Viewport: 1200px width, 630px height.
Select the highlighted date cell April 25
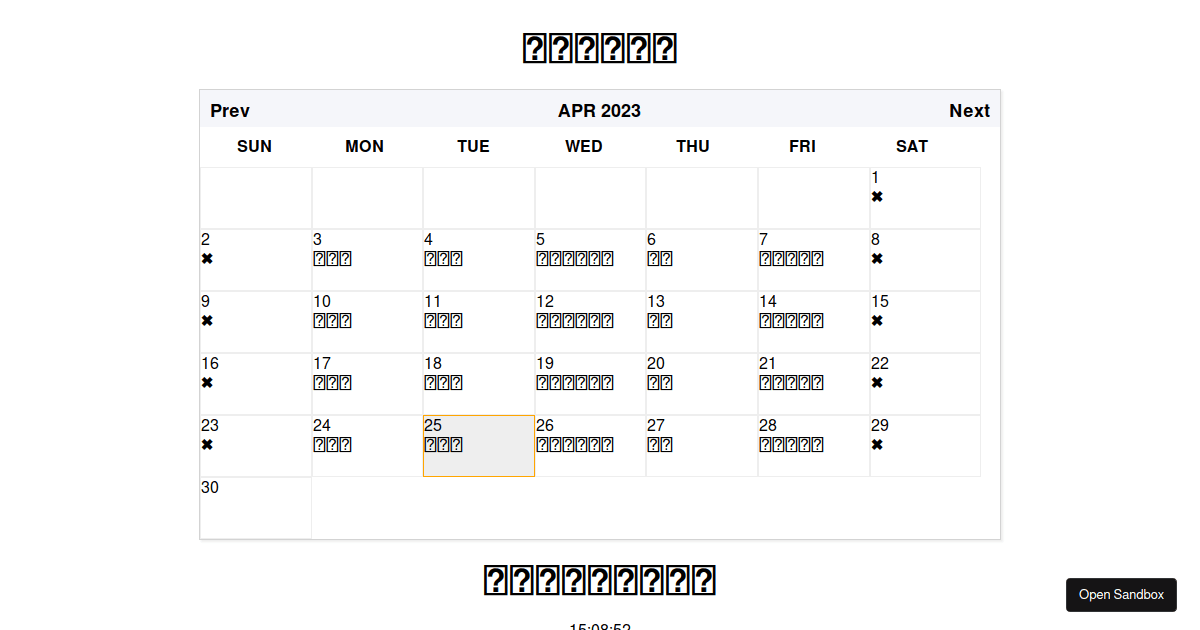click(x=478, y=445)
